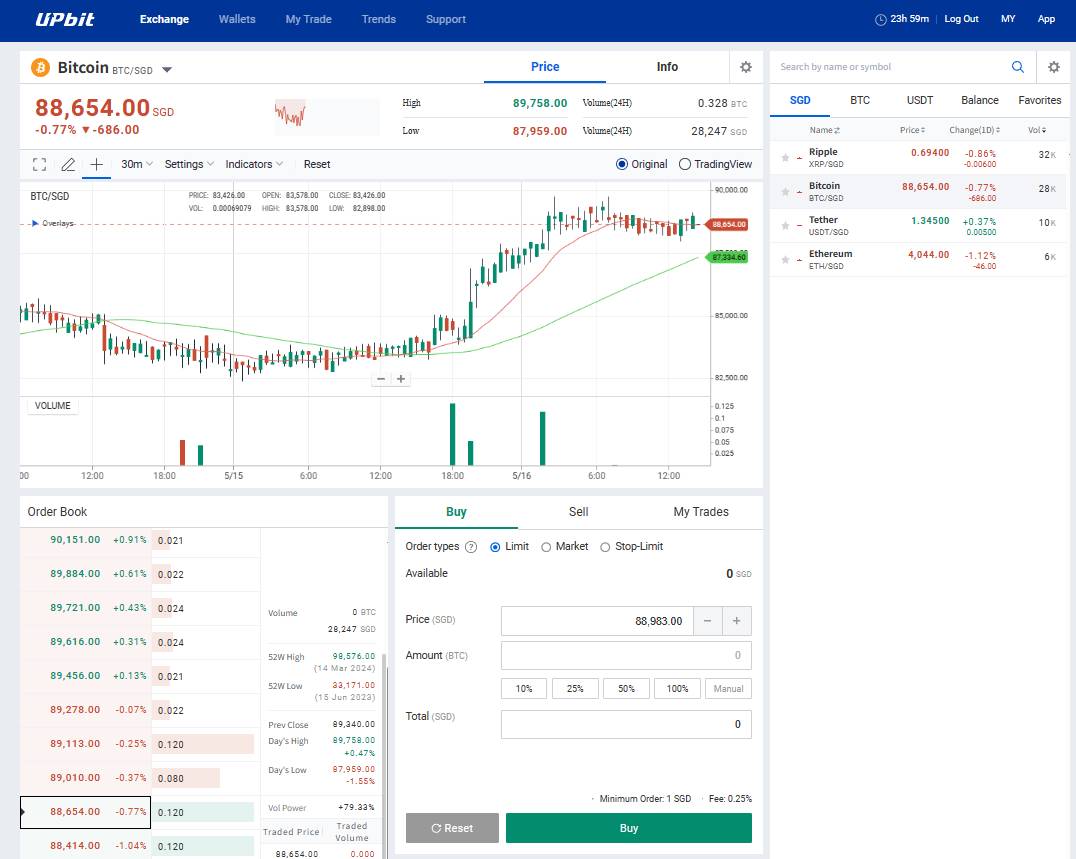Image resolution: width=1076 pixels, height=859 pixels.
Task: Select Limit order type
Action: (495, 547)
